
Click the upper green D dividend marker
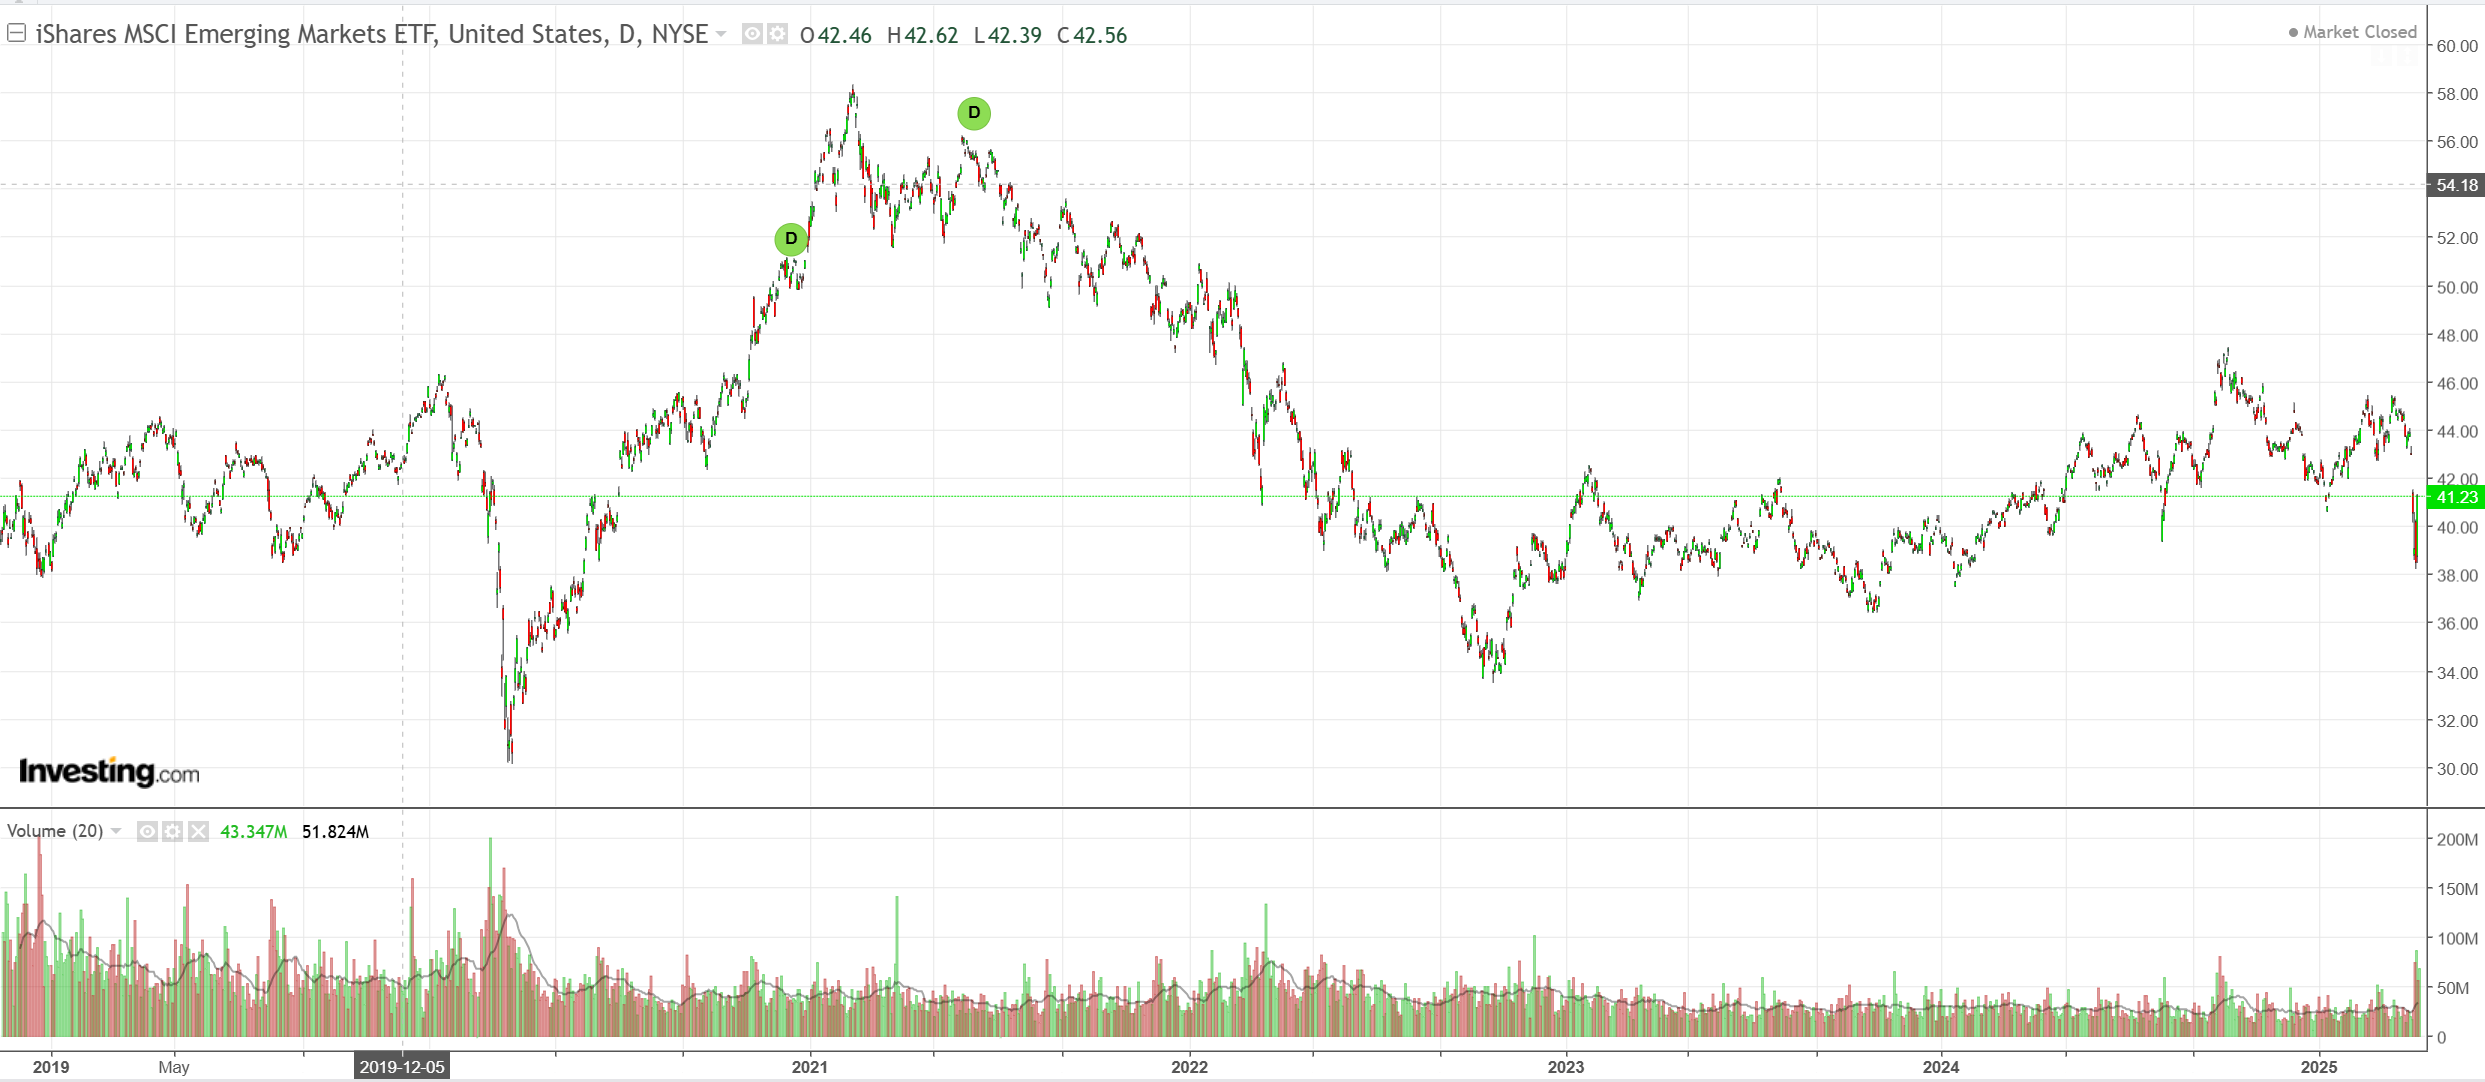pos(974,113)
